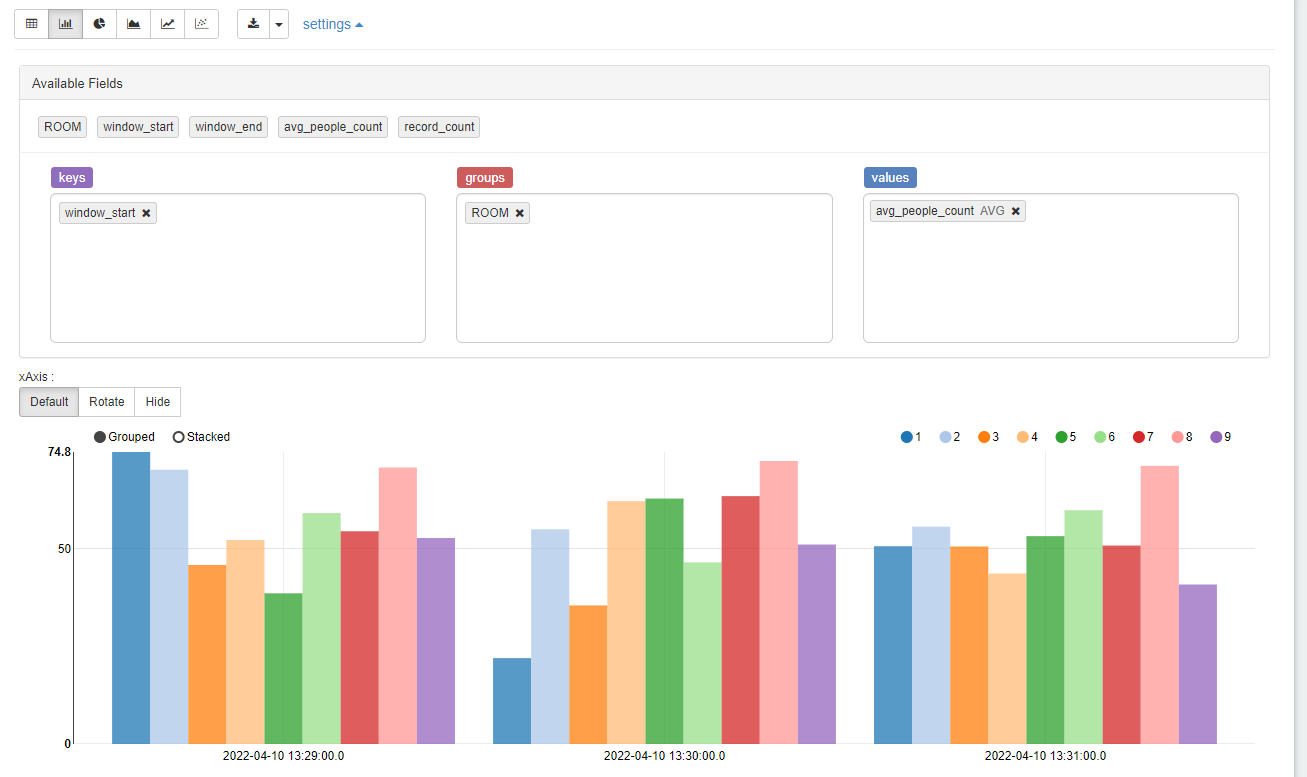The height and width of the screenshot is (777, 1307).
Task: Select the scatter chart view icon
Action: click(202, 24)
